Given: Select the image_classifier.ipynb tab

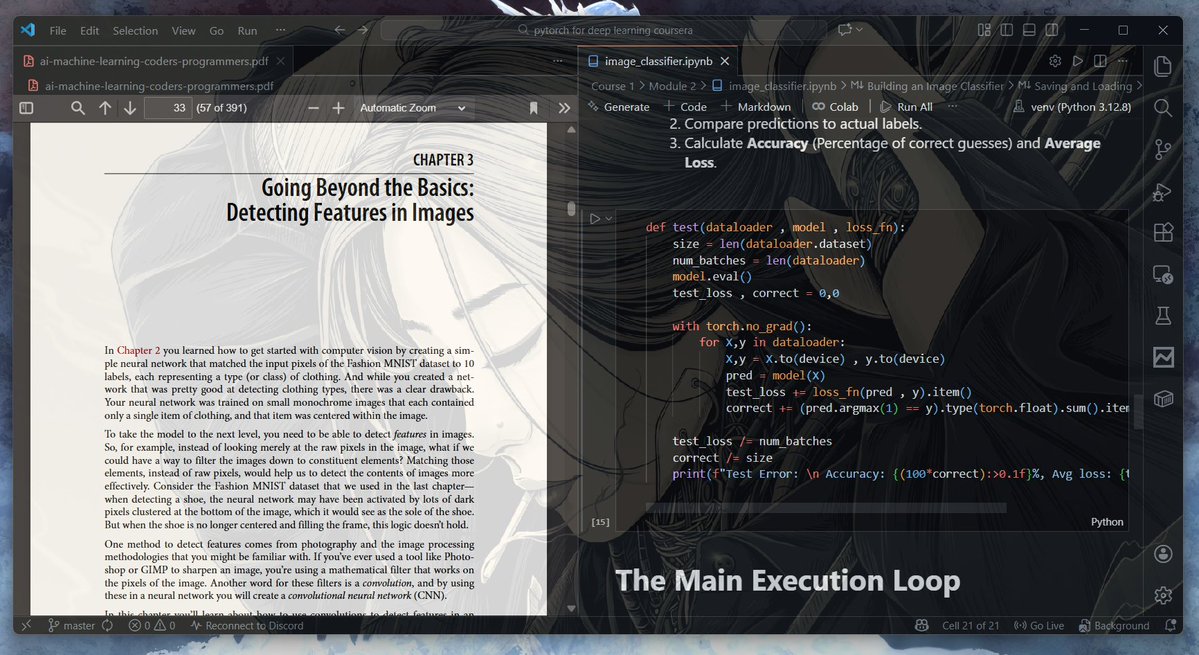Looking at the screenshot, I should (658, 61).
